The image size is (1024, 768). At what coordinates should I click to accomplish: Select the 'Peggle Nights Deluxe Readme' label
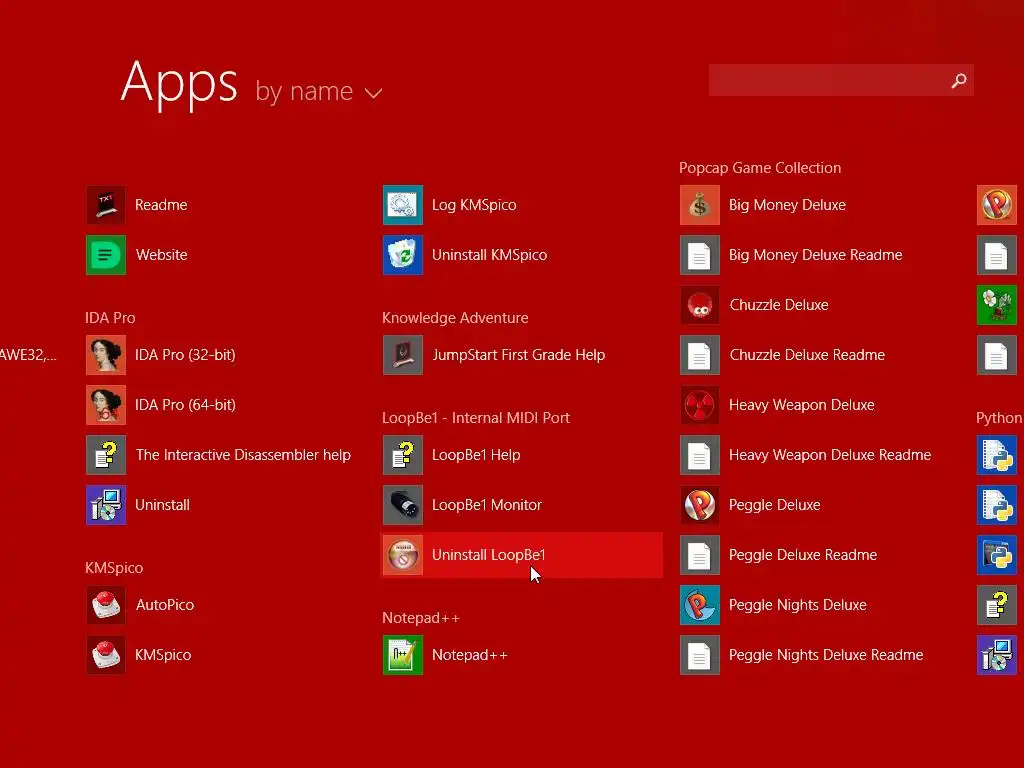(x=826, y=655)
